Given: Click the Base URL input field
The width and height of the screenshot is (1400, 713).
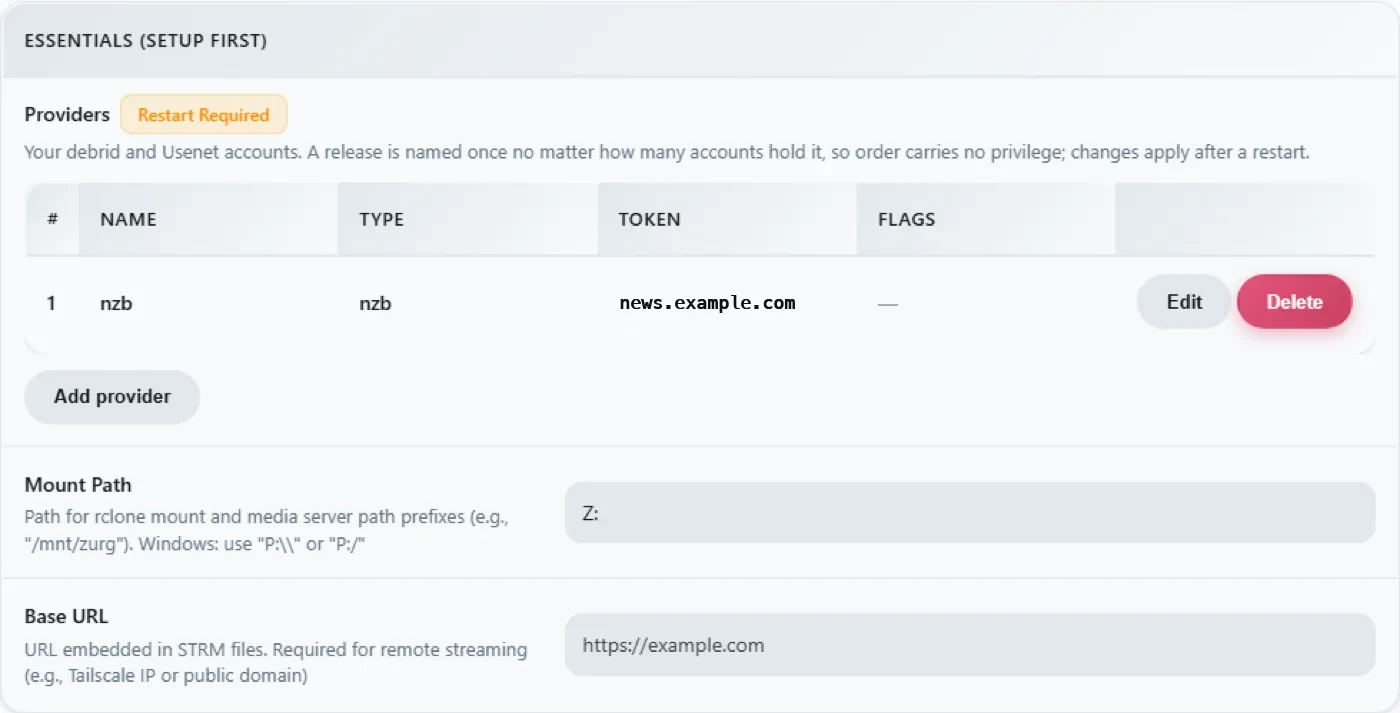Looking at the screenshot, I should click(970, 645).
